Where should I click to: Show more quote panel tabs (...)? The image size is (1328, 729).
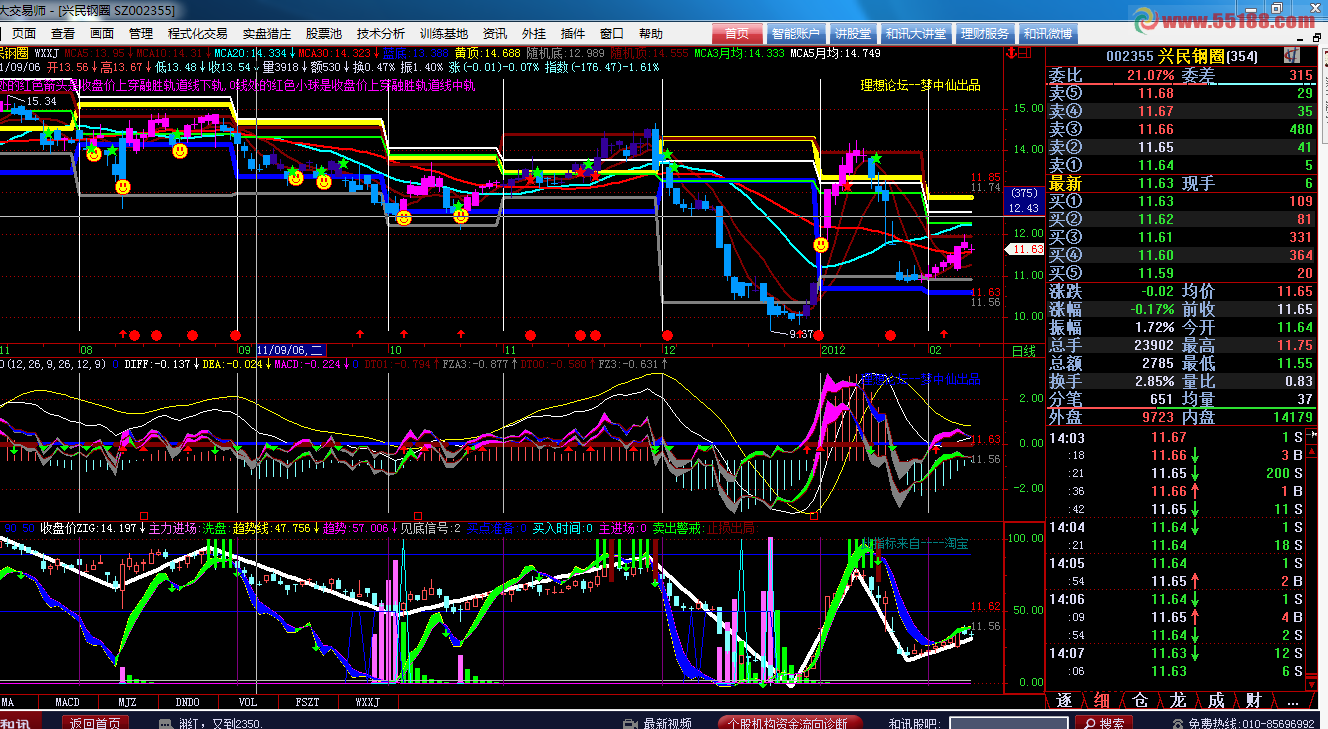pos(1292,701)
